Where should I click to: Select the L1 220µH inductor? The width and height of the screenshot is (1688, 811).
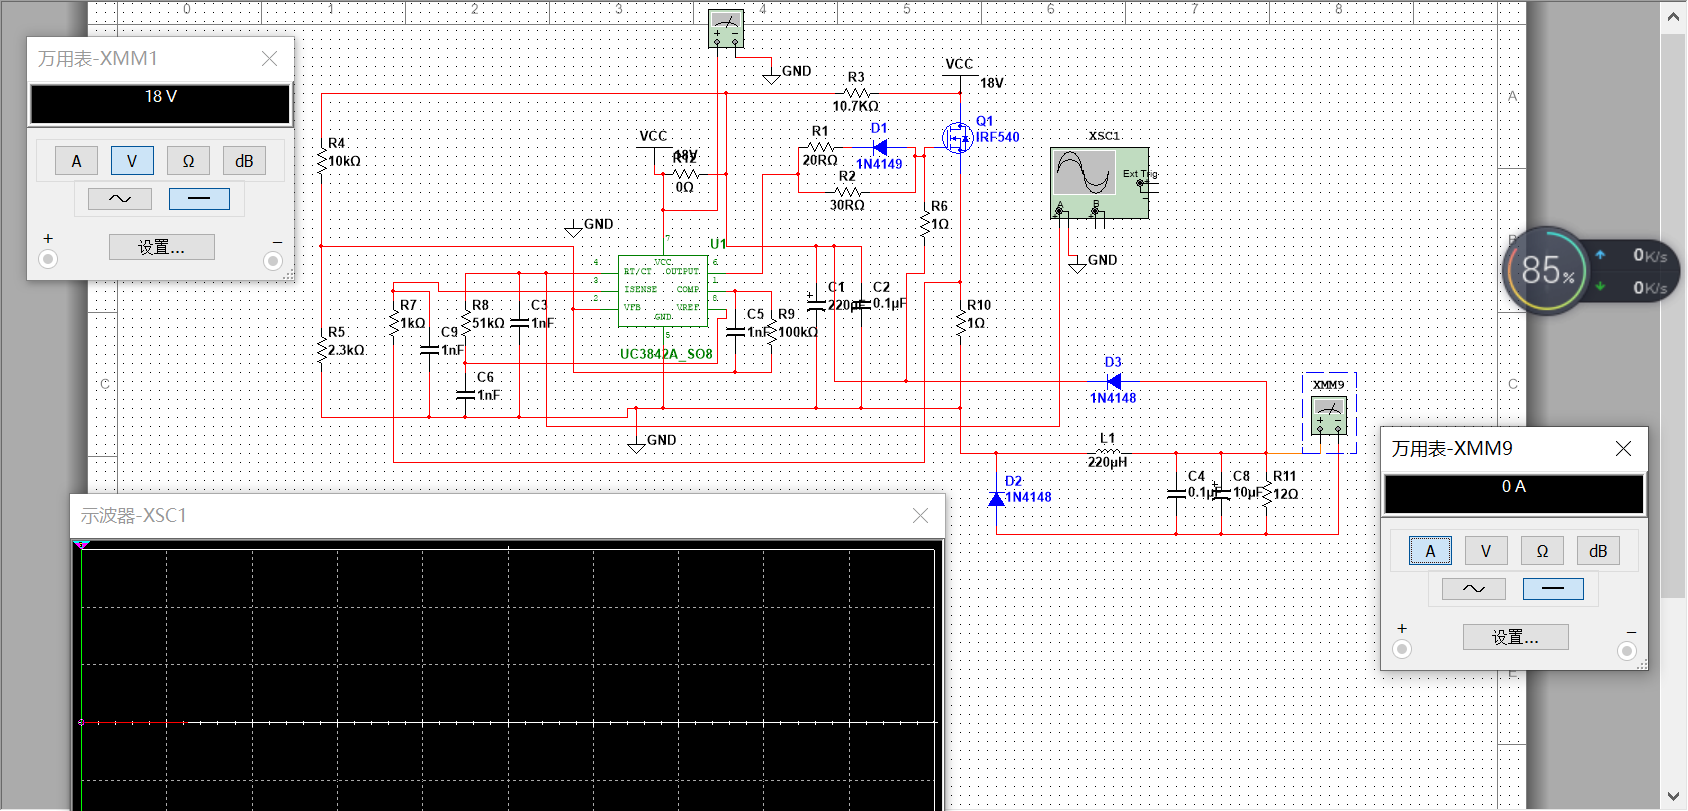coord(1108,451)
